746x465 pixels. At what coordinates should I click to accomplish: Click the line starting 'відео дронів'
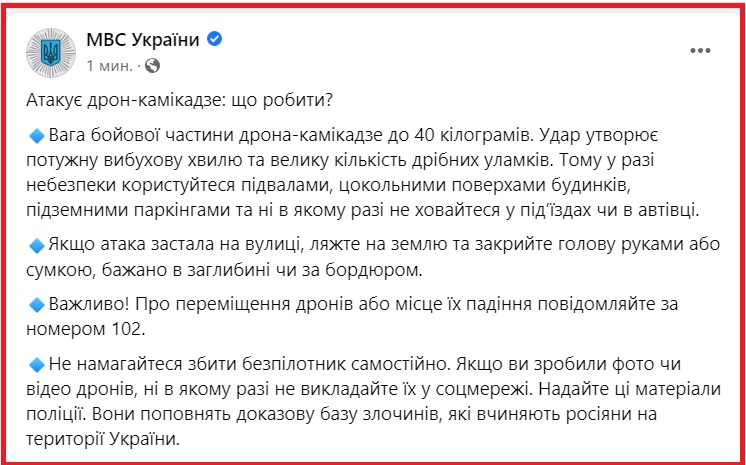[373, 389]
